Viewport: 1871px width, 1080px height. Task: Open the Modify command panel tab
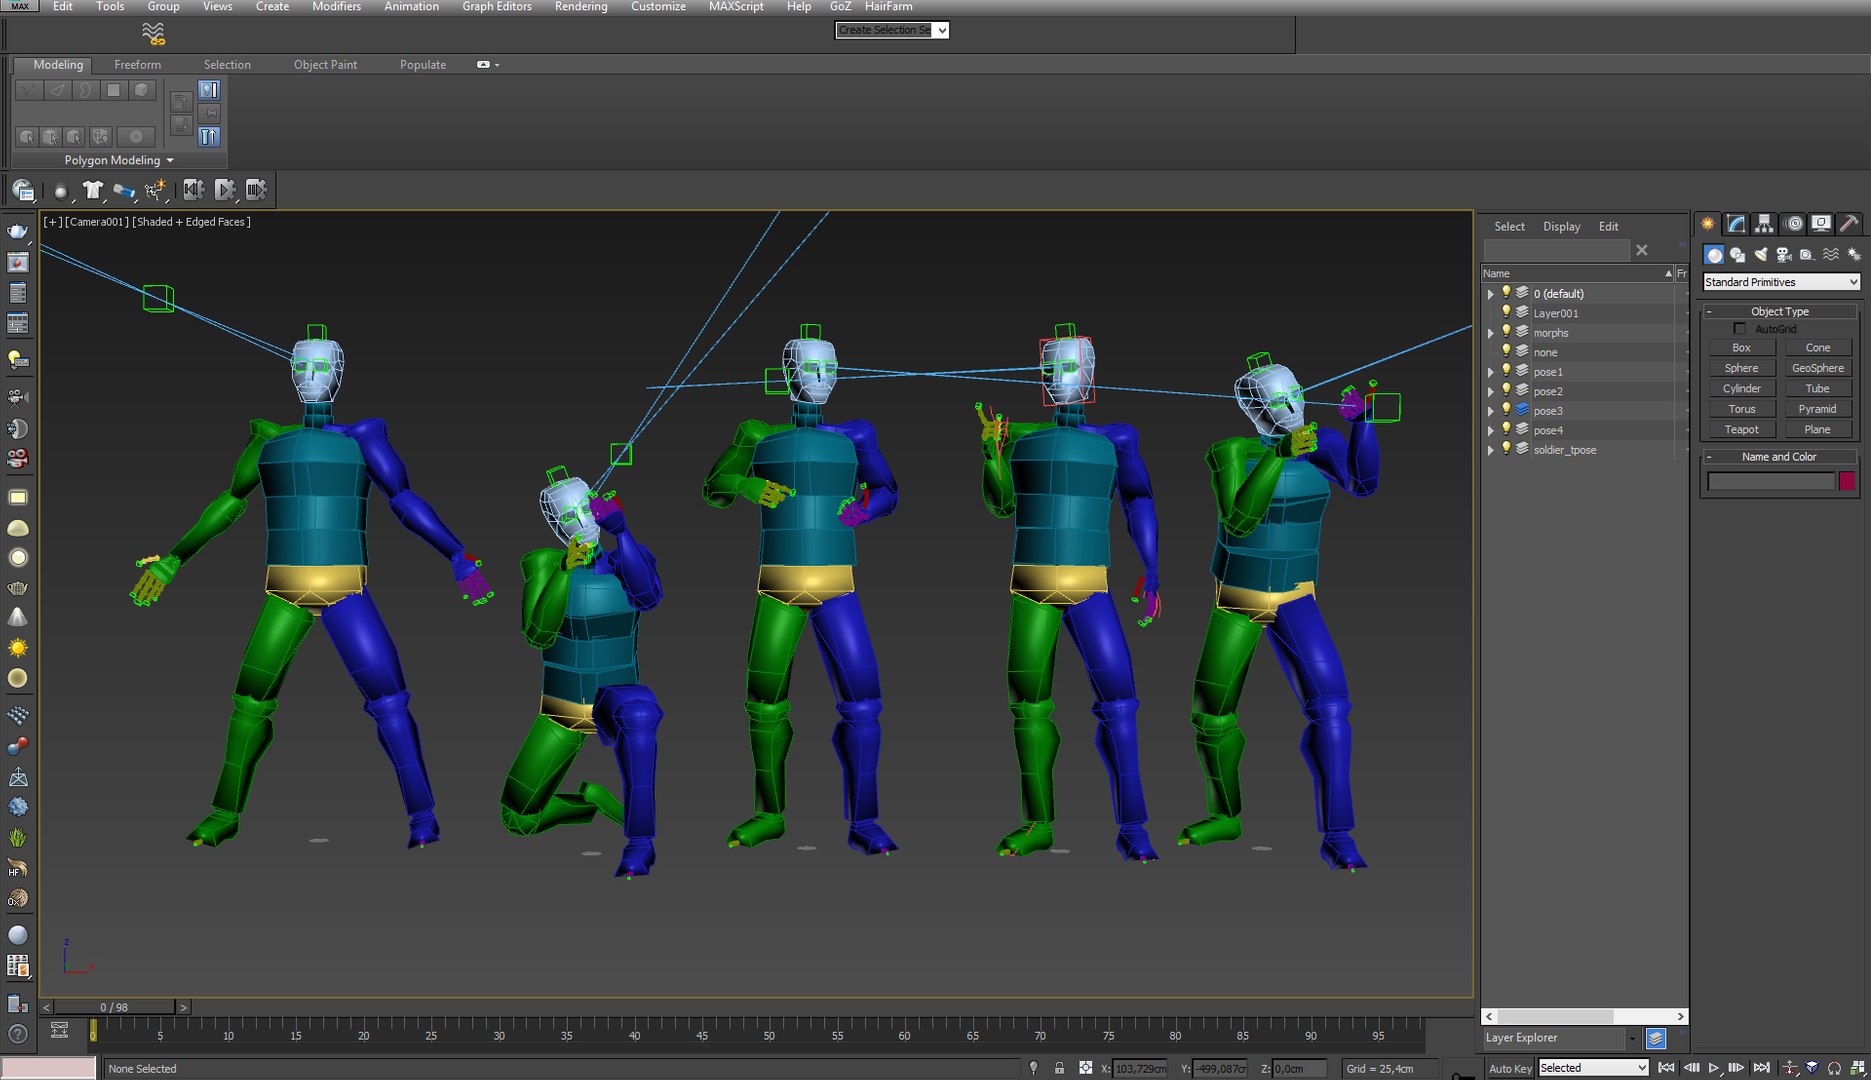click(x=1736, y=224)
